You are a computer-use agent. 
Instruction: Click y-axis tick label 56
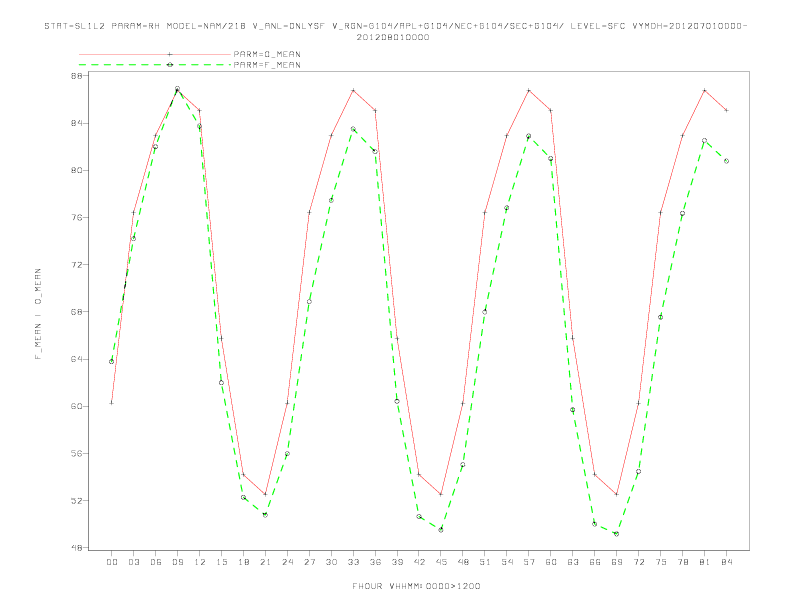(x=77, y=453)
